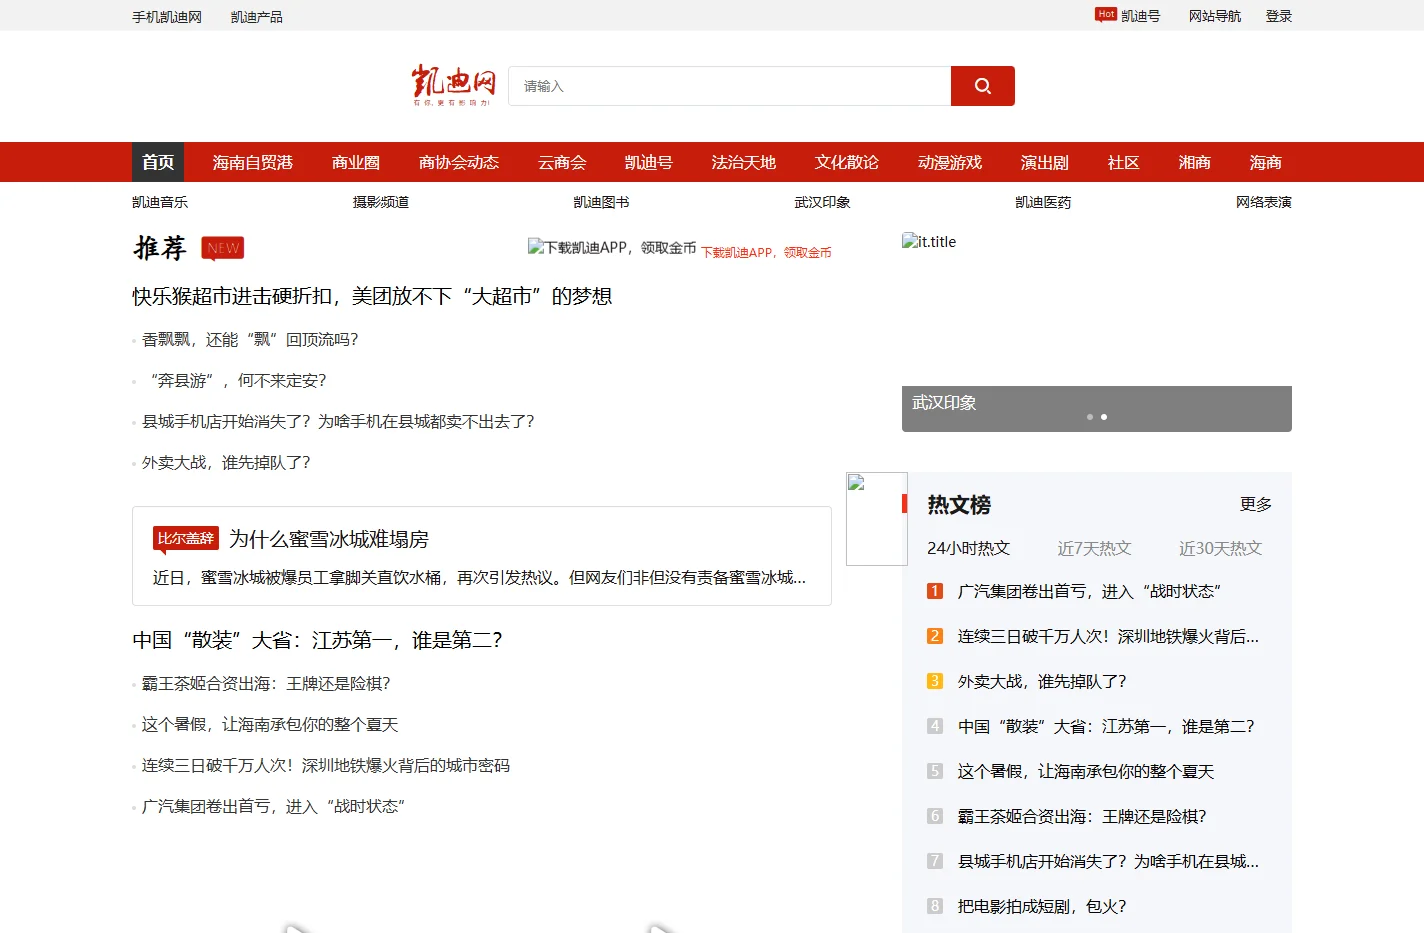Open the 网络表演 sub-channel link

[x=1264, y=202]
